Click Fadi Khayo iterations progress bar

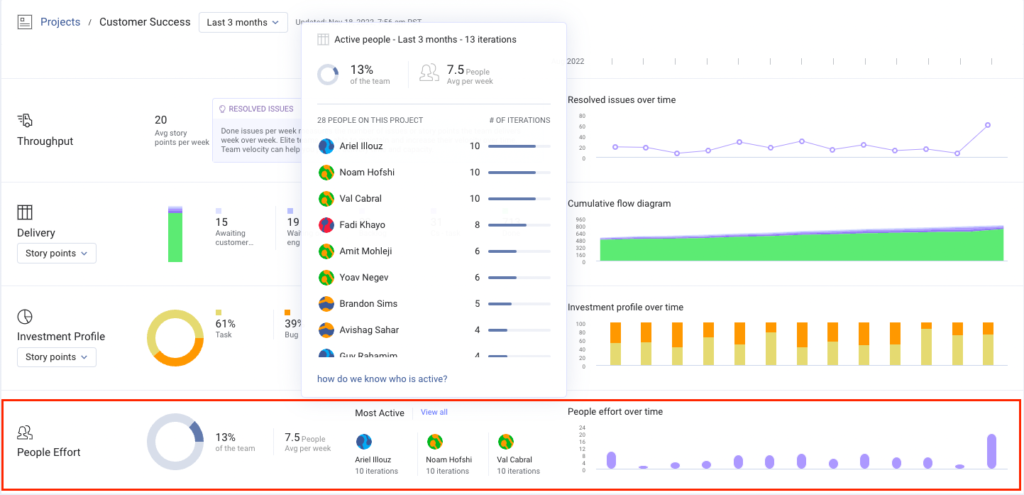tap(519, 225)
